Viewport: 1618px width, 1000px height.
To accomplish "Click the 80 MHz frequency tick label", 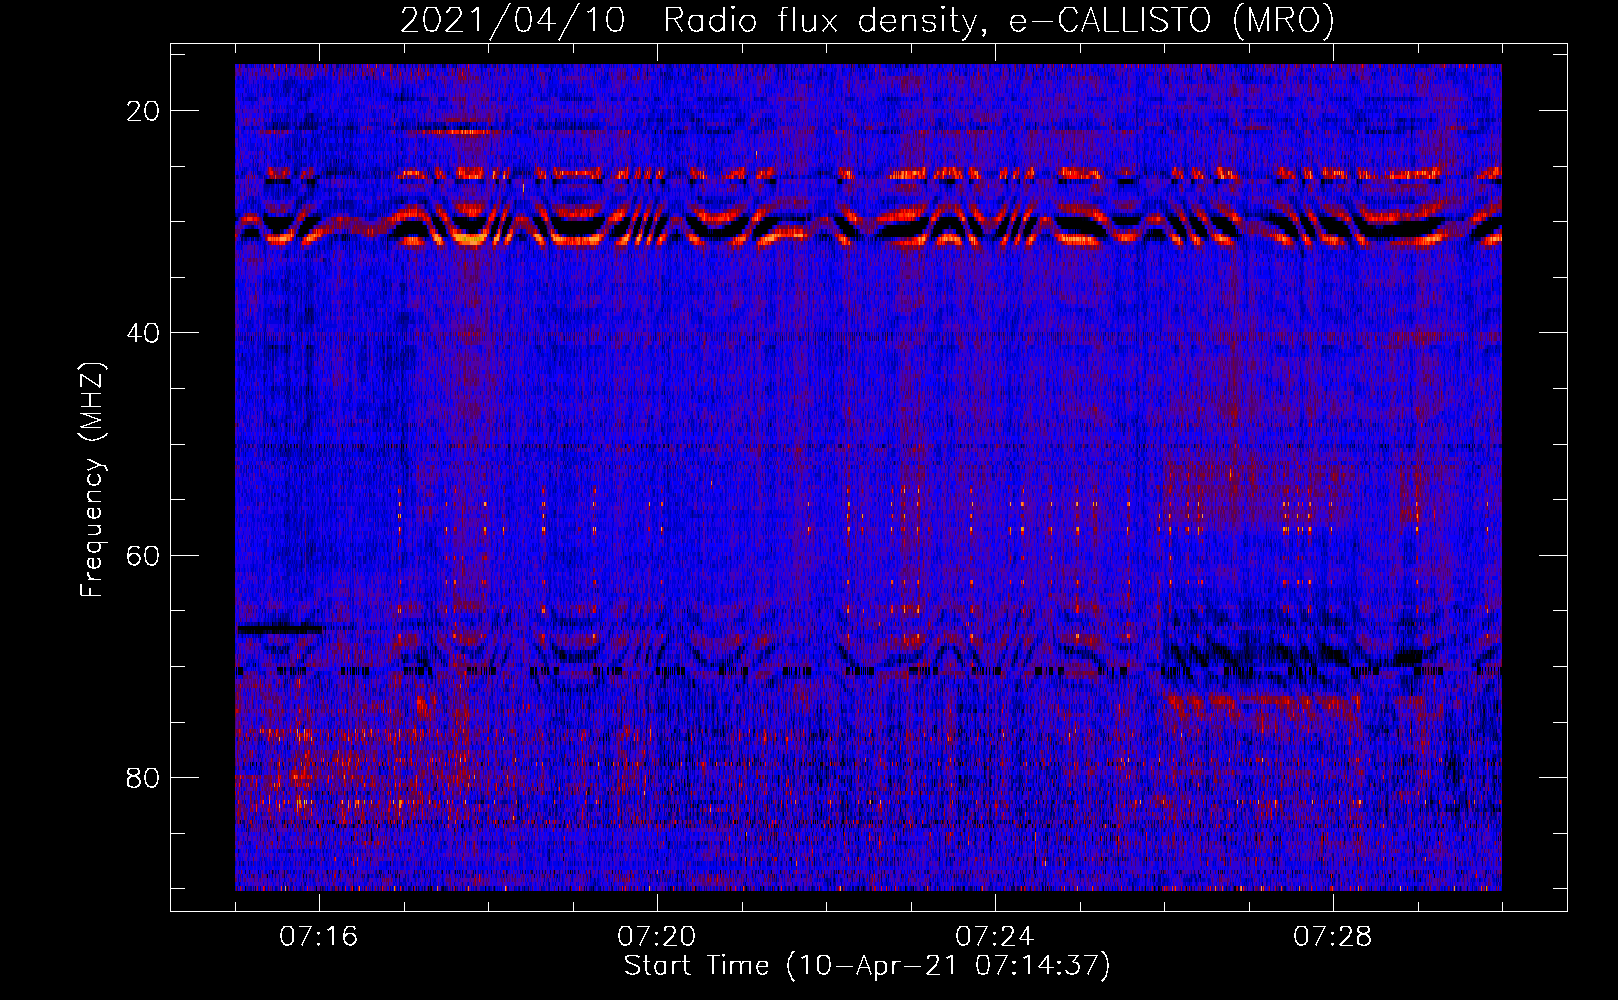I will [144, 777].
